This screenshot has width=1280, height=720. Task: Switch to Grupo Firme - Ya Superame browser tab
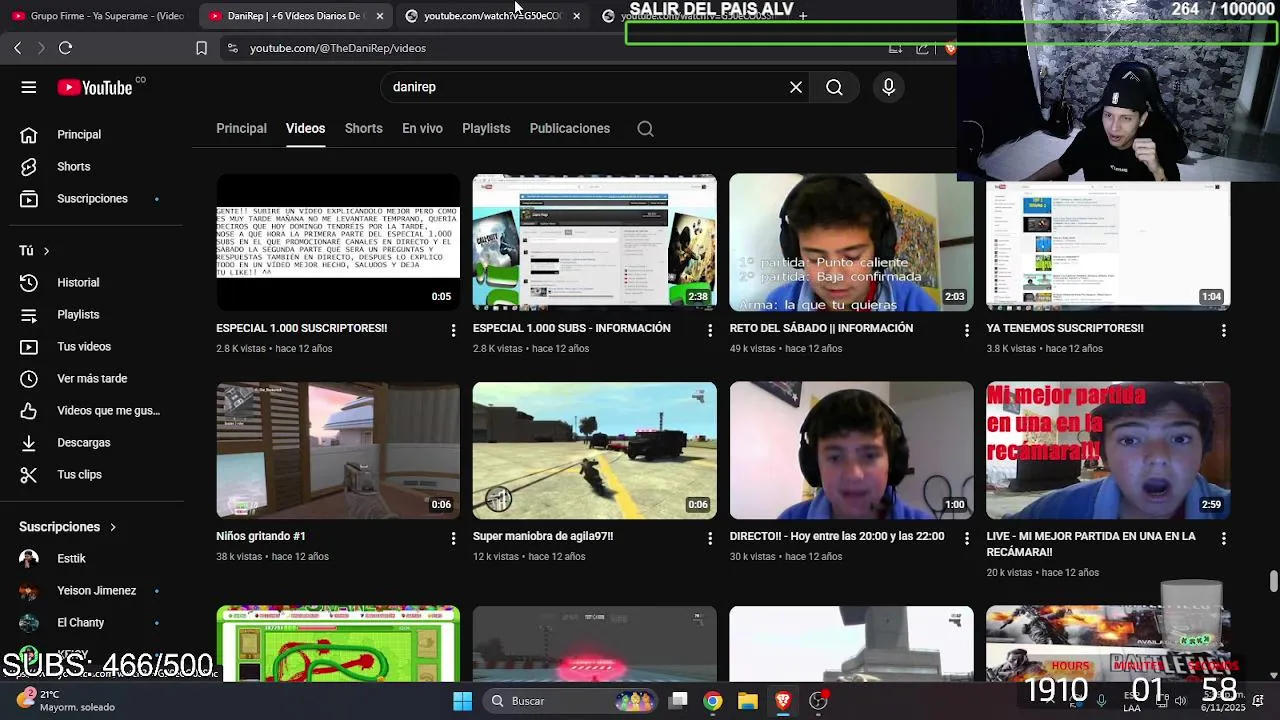click(x=98, y=16)
